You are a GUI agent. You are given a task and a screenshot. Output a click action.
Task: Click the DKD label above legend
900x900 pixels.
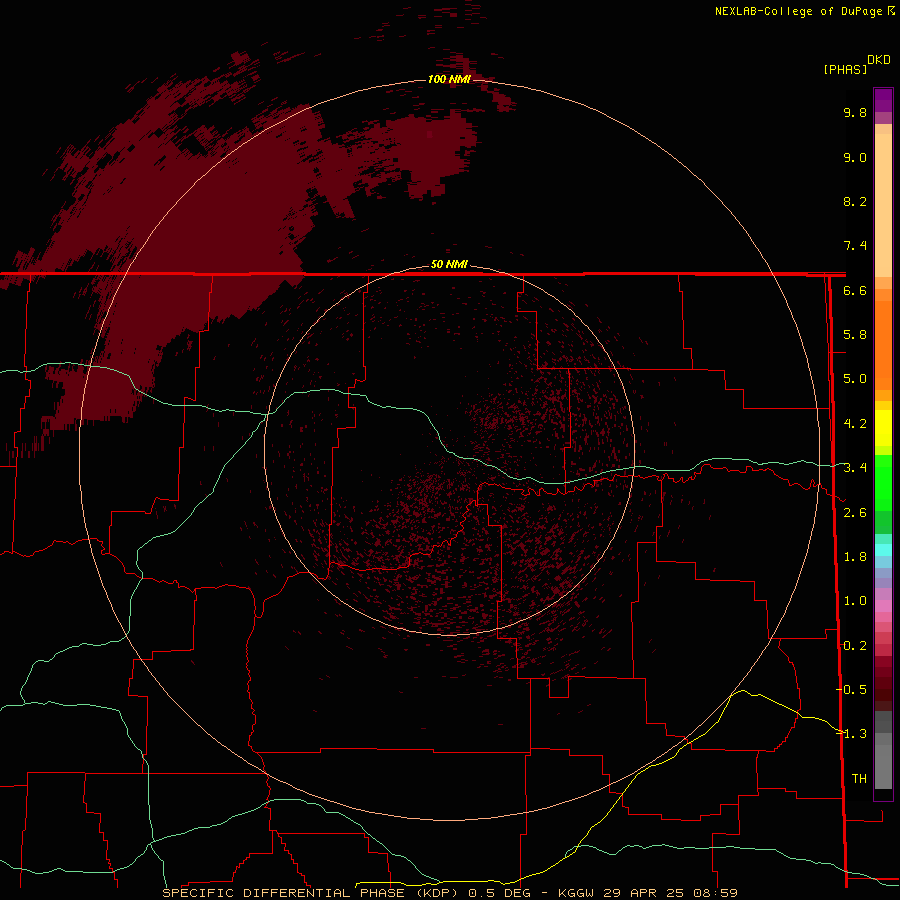[x=879, y=59]
